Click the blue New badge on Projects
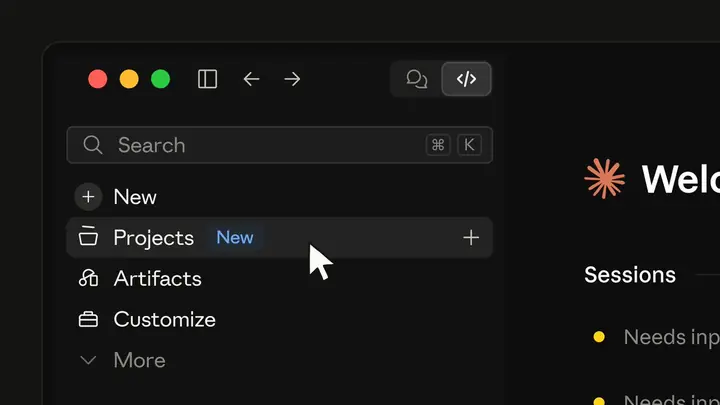The height and width of the screenshot is (405, 720). (235, 237)
